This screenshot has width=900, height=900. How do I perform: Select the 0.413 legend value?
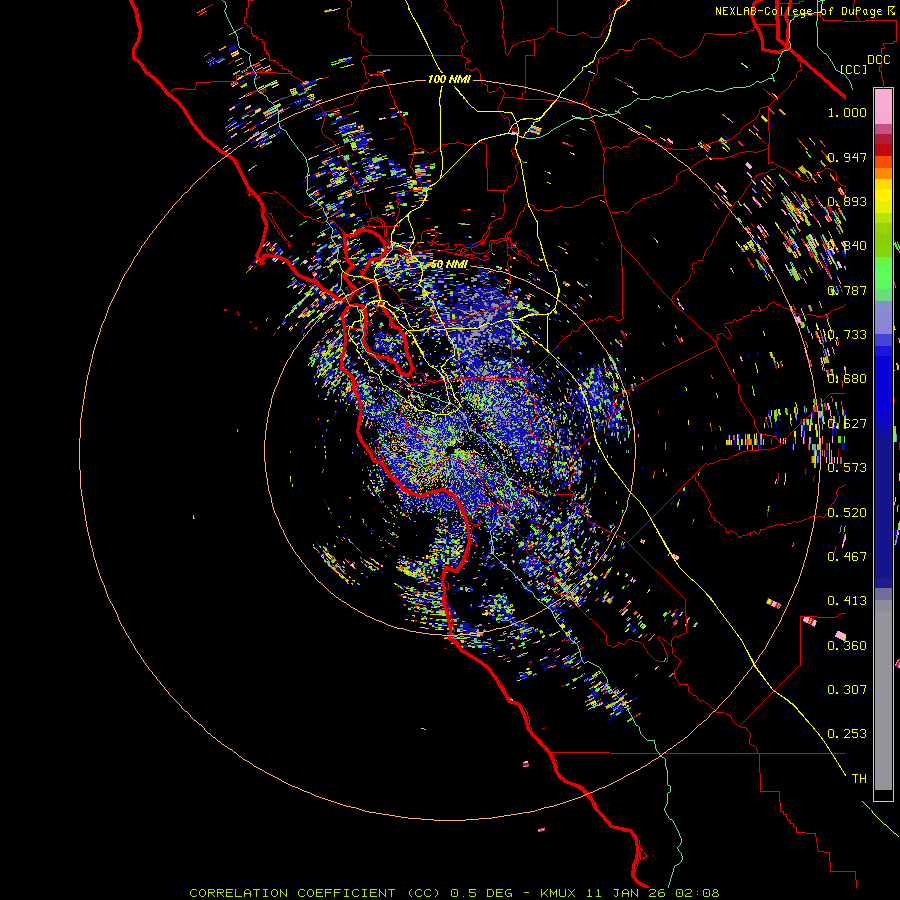(847, 600)
